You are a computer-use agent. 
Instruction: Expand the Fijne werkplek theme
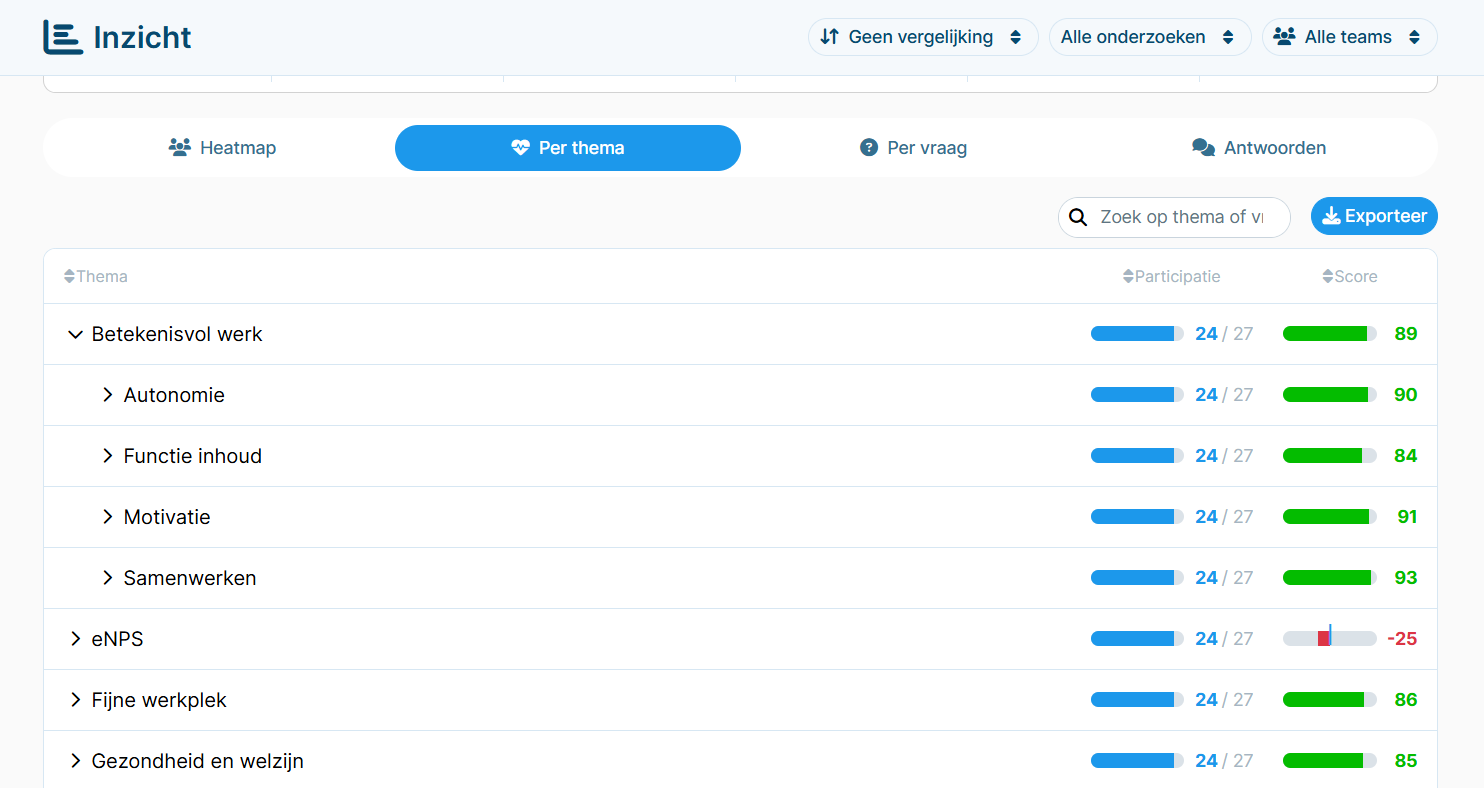(75, 700)
